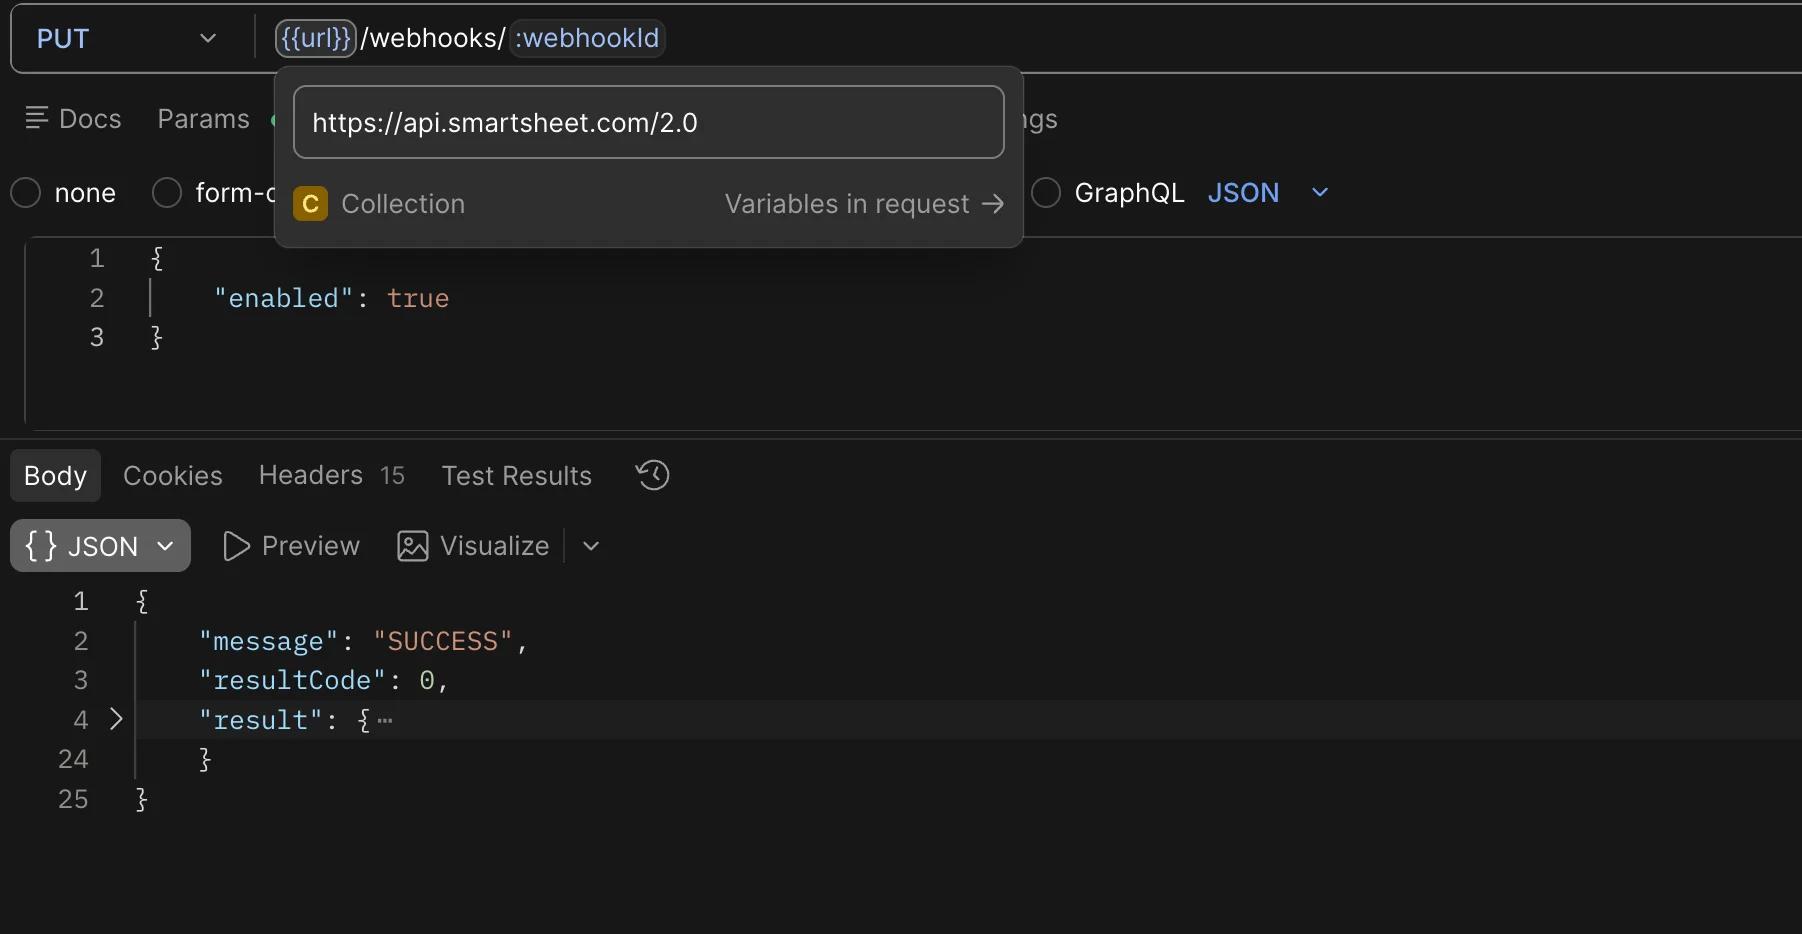Open the Test Results tab
The width and height of the screenshot is (1802, 934).
[516, 475]
